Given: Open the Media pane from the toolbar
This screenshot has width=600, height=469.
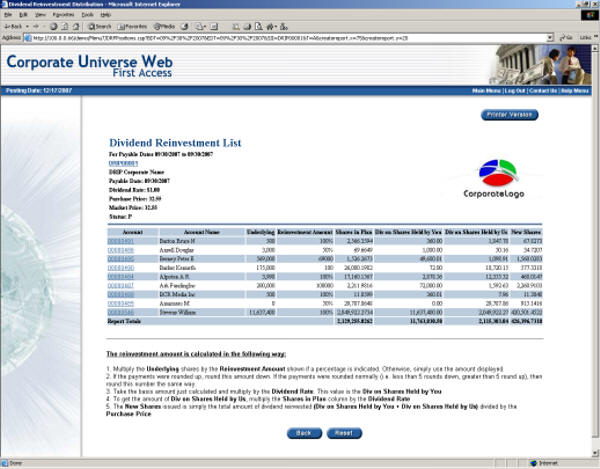Looking at the screenshot, I should (164, 26).
